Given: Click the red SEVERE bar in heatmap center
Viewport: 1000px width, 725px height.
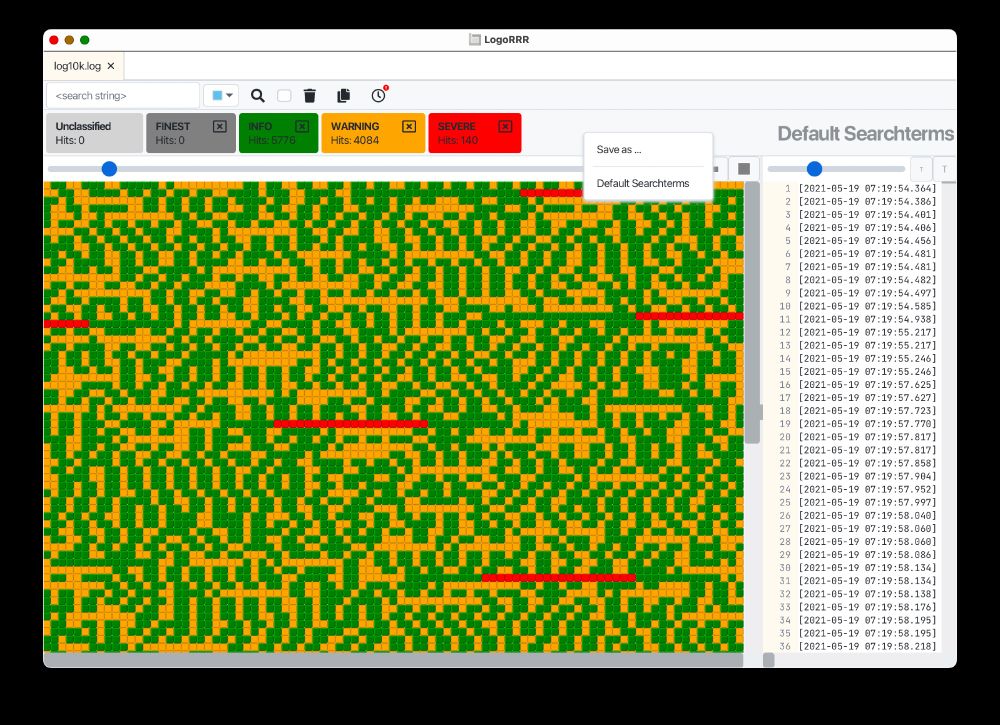Looking at the screenshot, I should [351, 423].
